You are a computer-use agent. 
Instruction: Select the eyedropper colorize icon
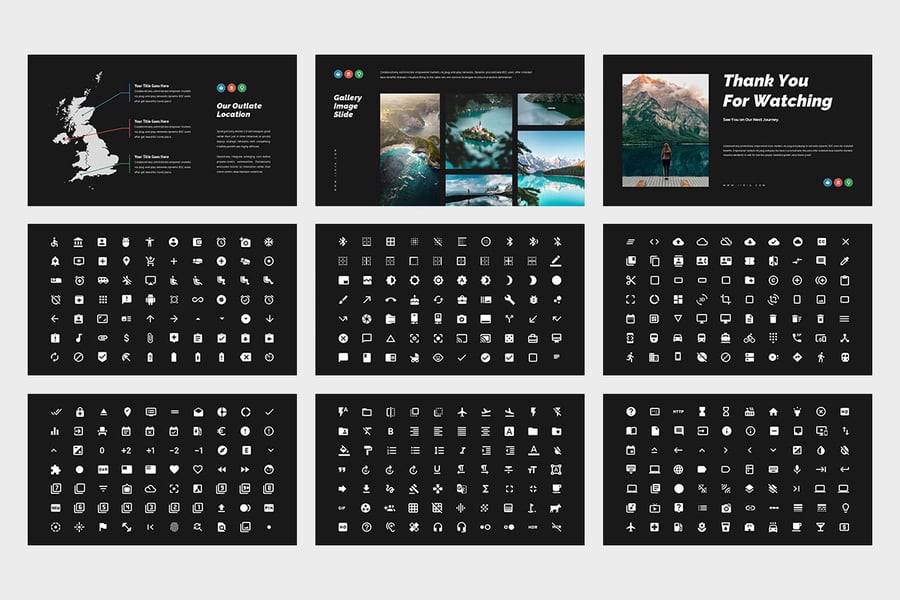[845, 261]
